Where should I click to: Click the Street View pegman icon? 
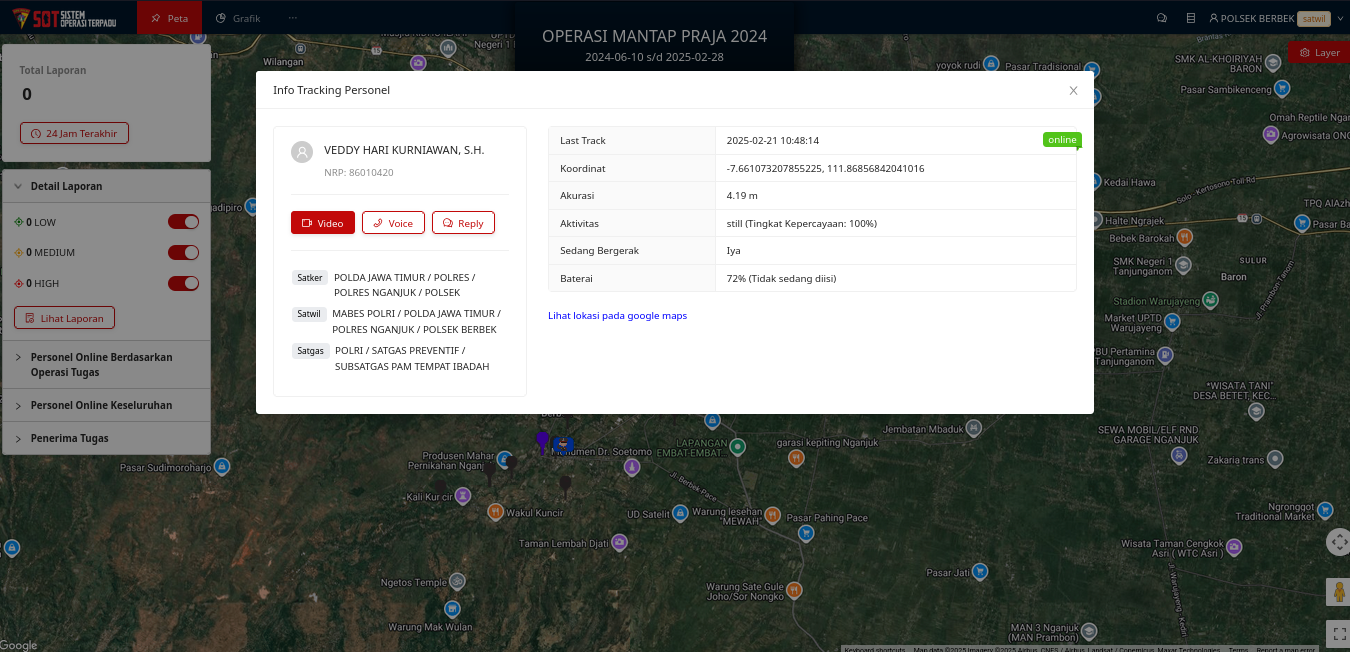pos(1339,592)
